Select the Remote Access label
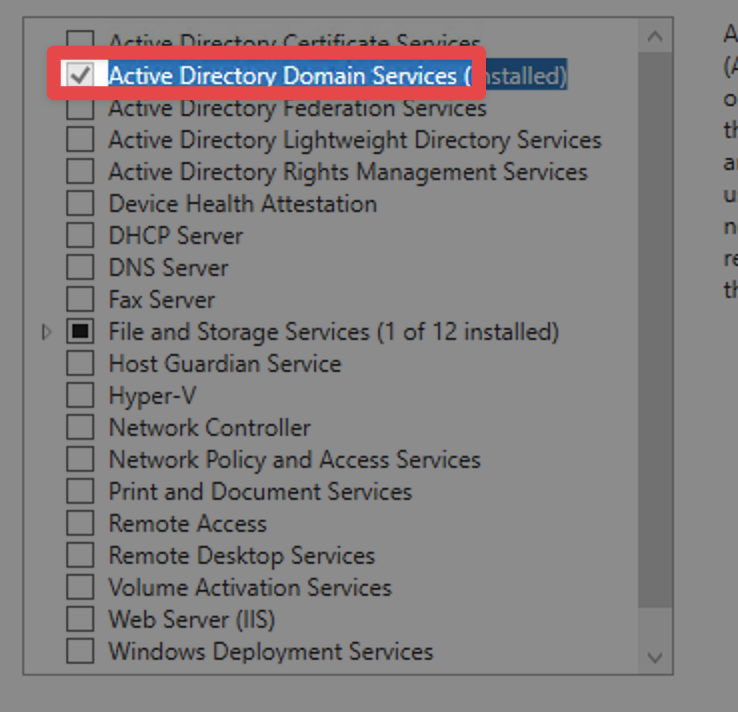Viewport: 738px width, 712px height. 187,524
